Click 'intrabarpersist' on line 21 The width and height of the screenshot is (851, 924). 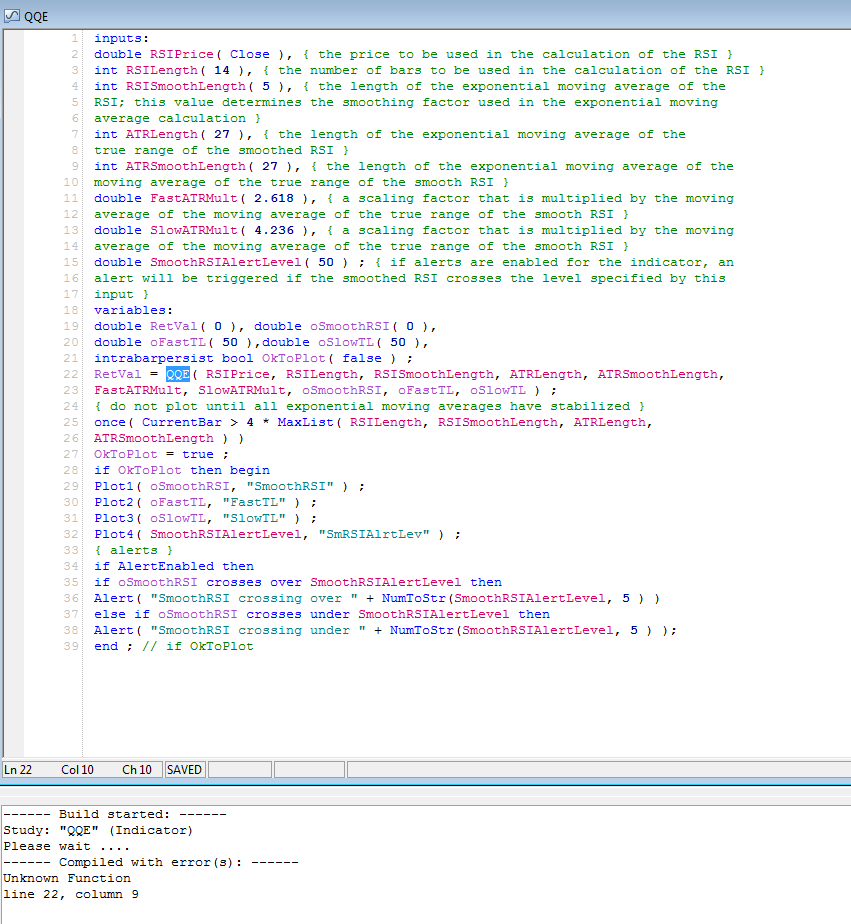coord(154,358)
